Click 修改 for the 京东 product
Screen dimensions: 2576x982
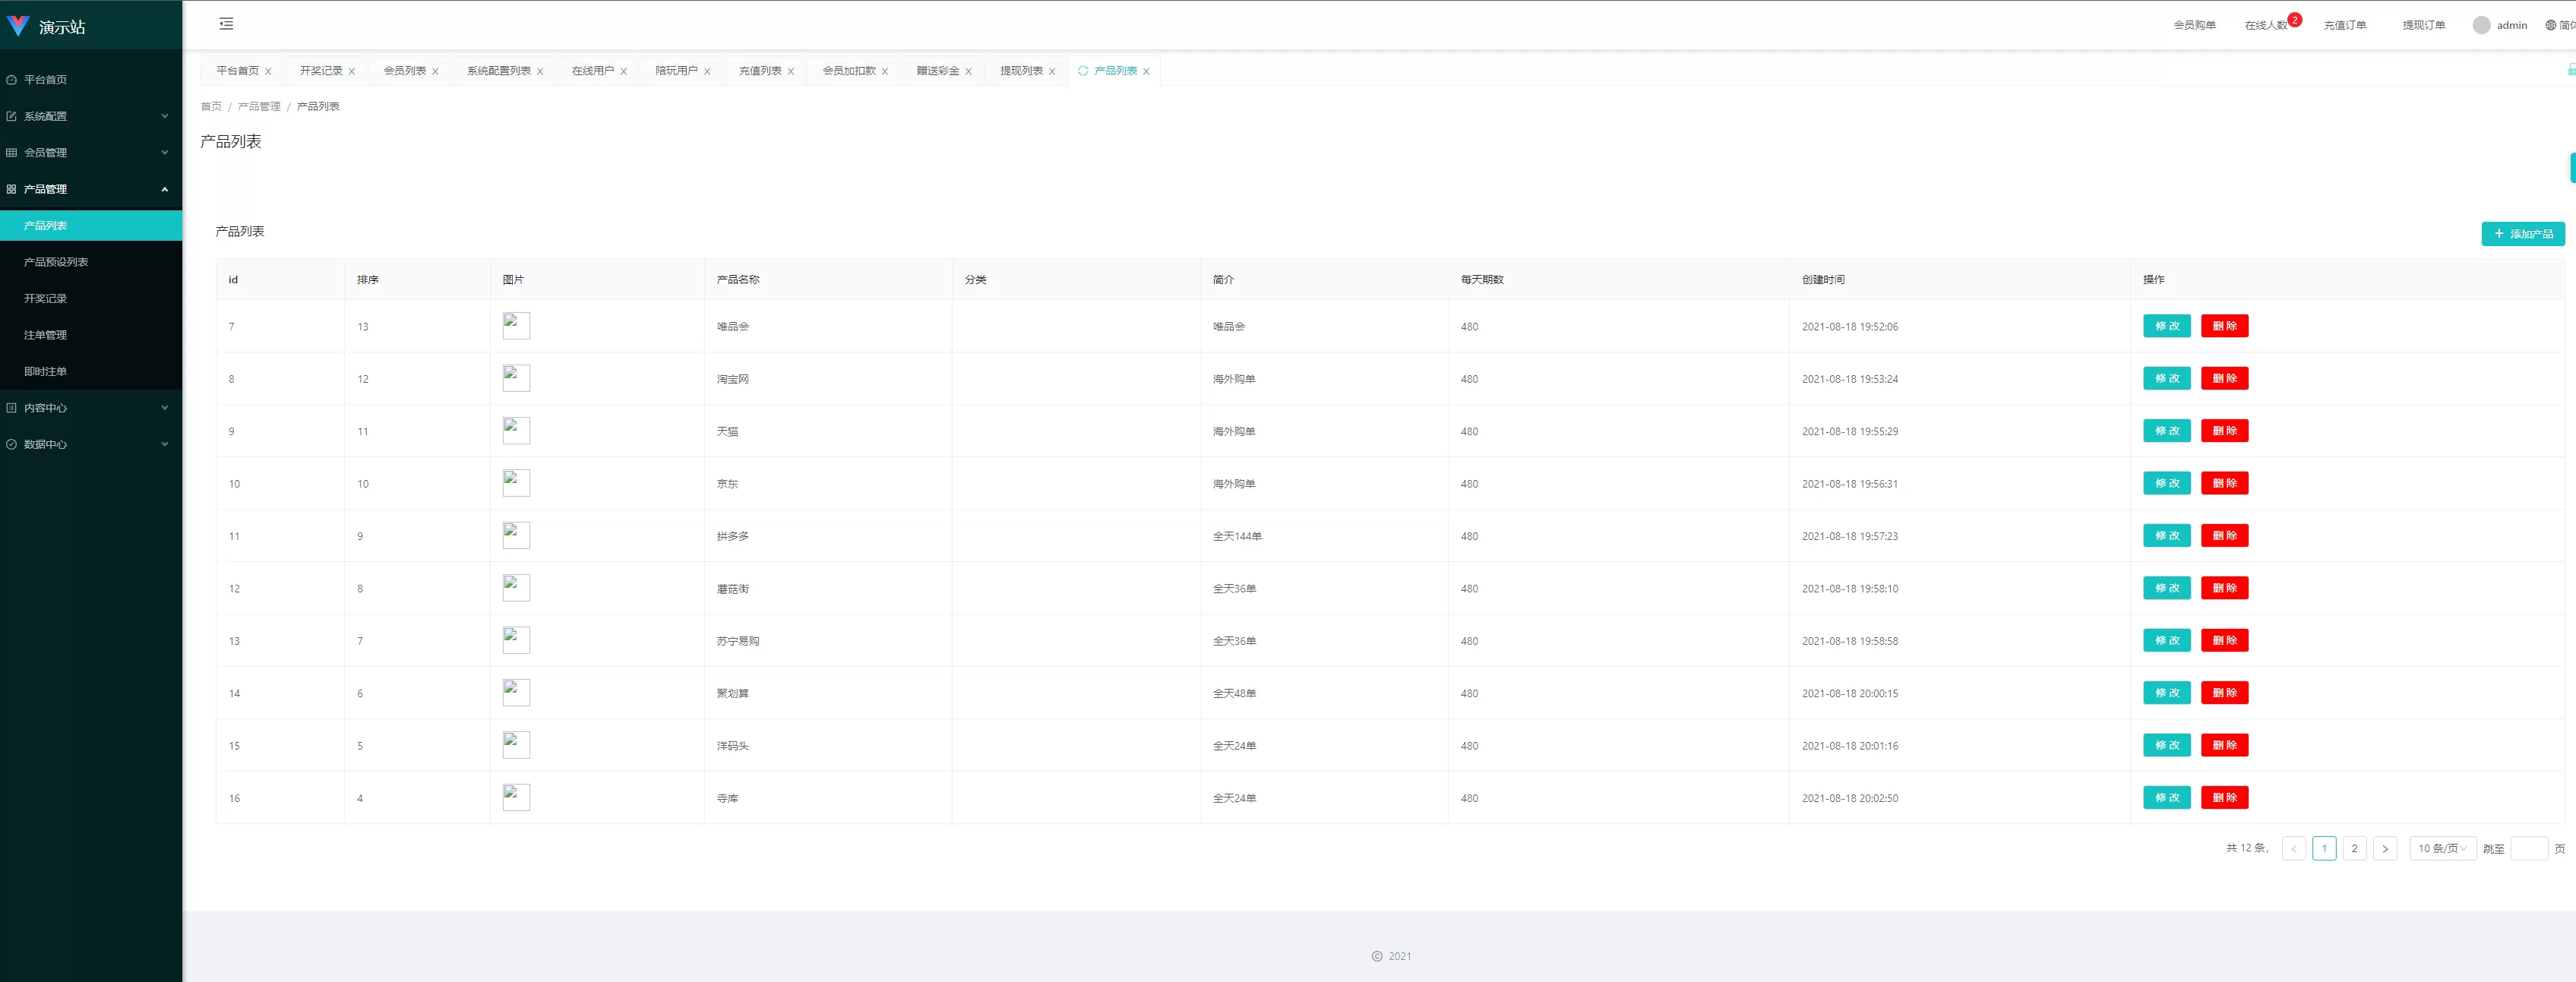point(2166,483)
